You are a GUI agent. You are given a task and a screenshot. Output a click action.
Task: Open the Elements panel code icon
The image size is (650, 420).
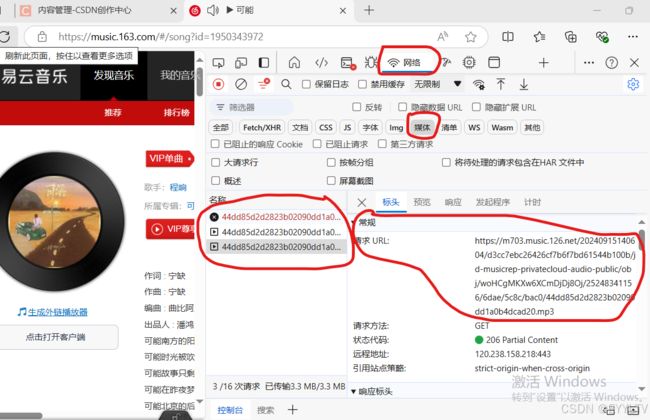click(321, 63)
